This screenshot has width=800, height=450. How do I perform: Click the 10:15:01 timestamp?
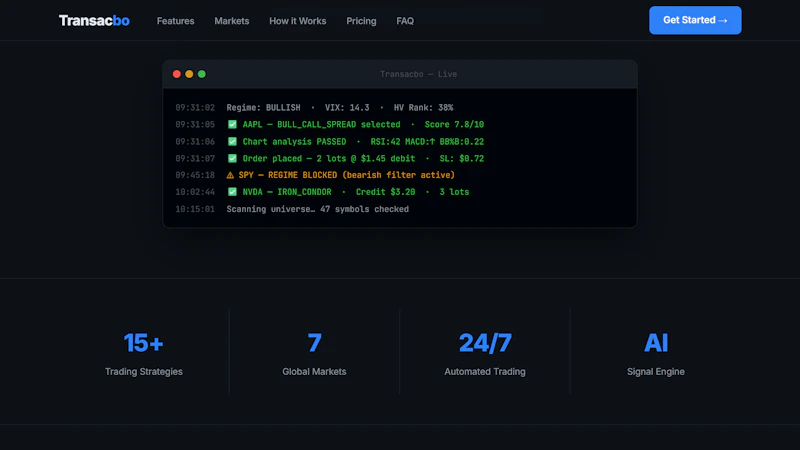[195, 209]
